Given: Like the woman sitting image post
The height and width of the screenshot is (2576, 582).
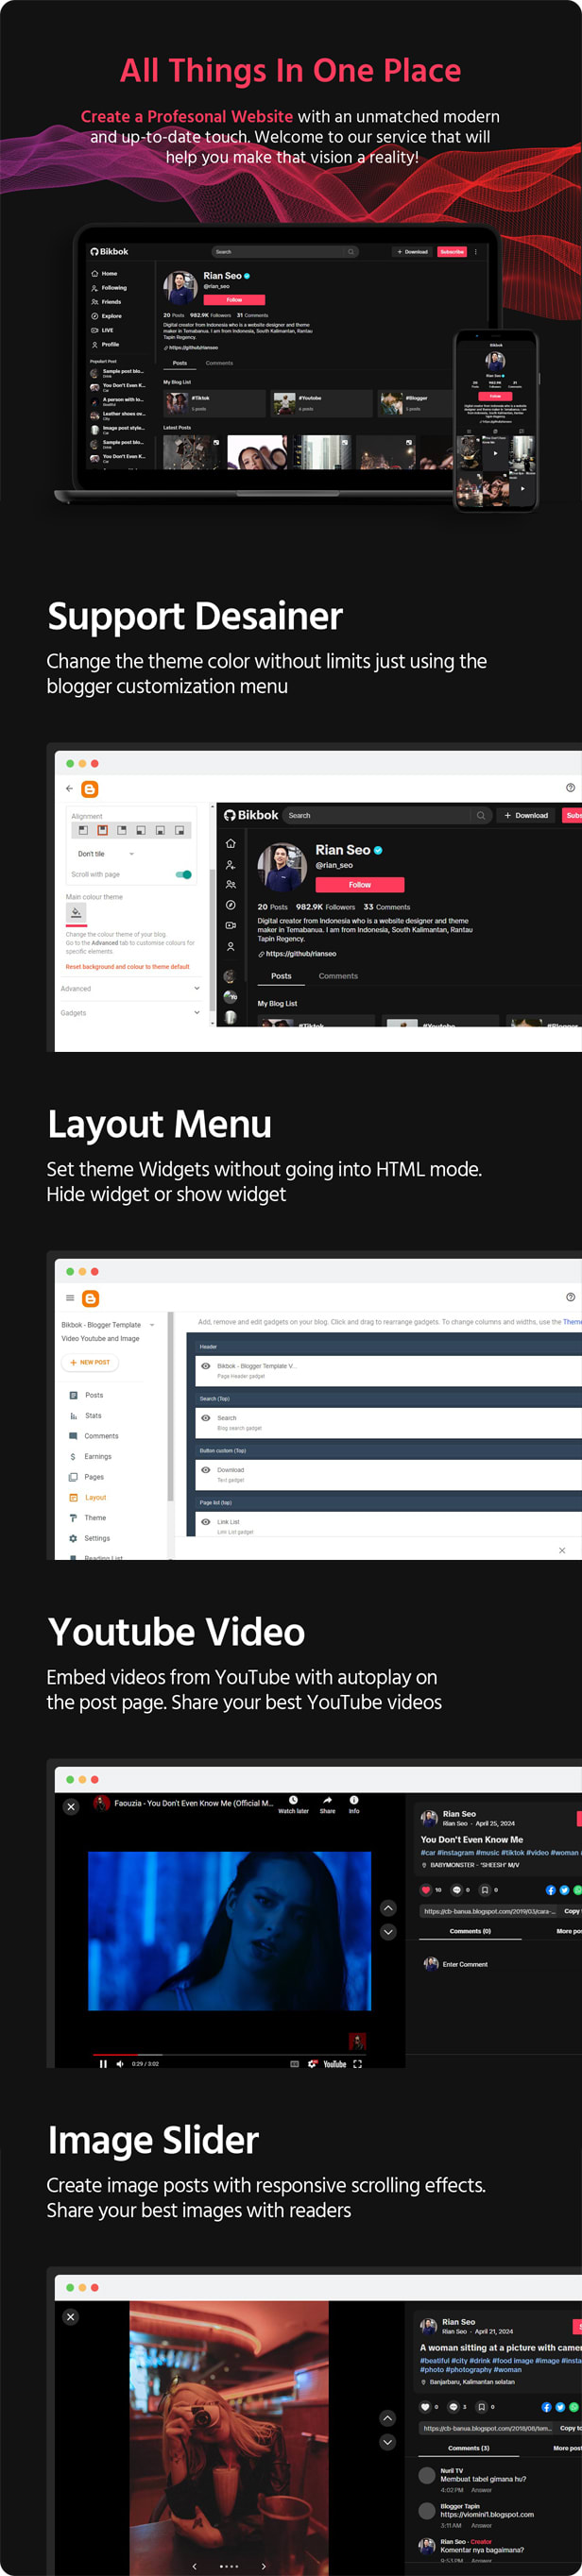Looking at the screenshot, I should coord(425,2407).
